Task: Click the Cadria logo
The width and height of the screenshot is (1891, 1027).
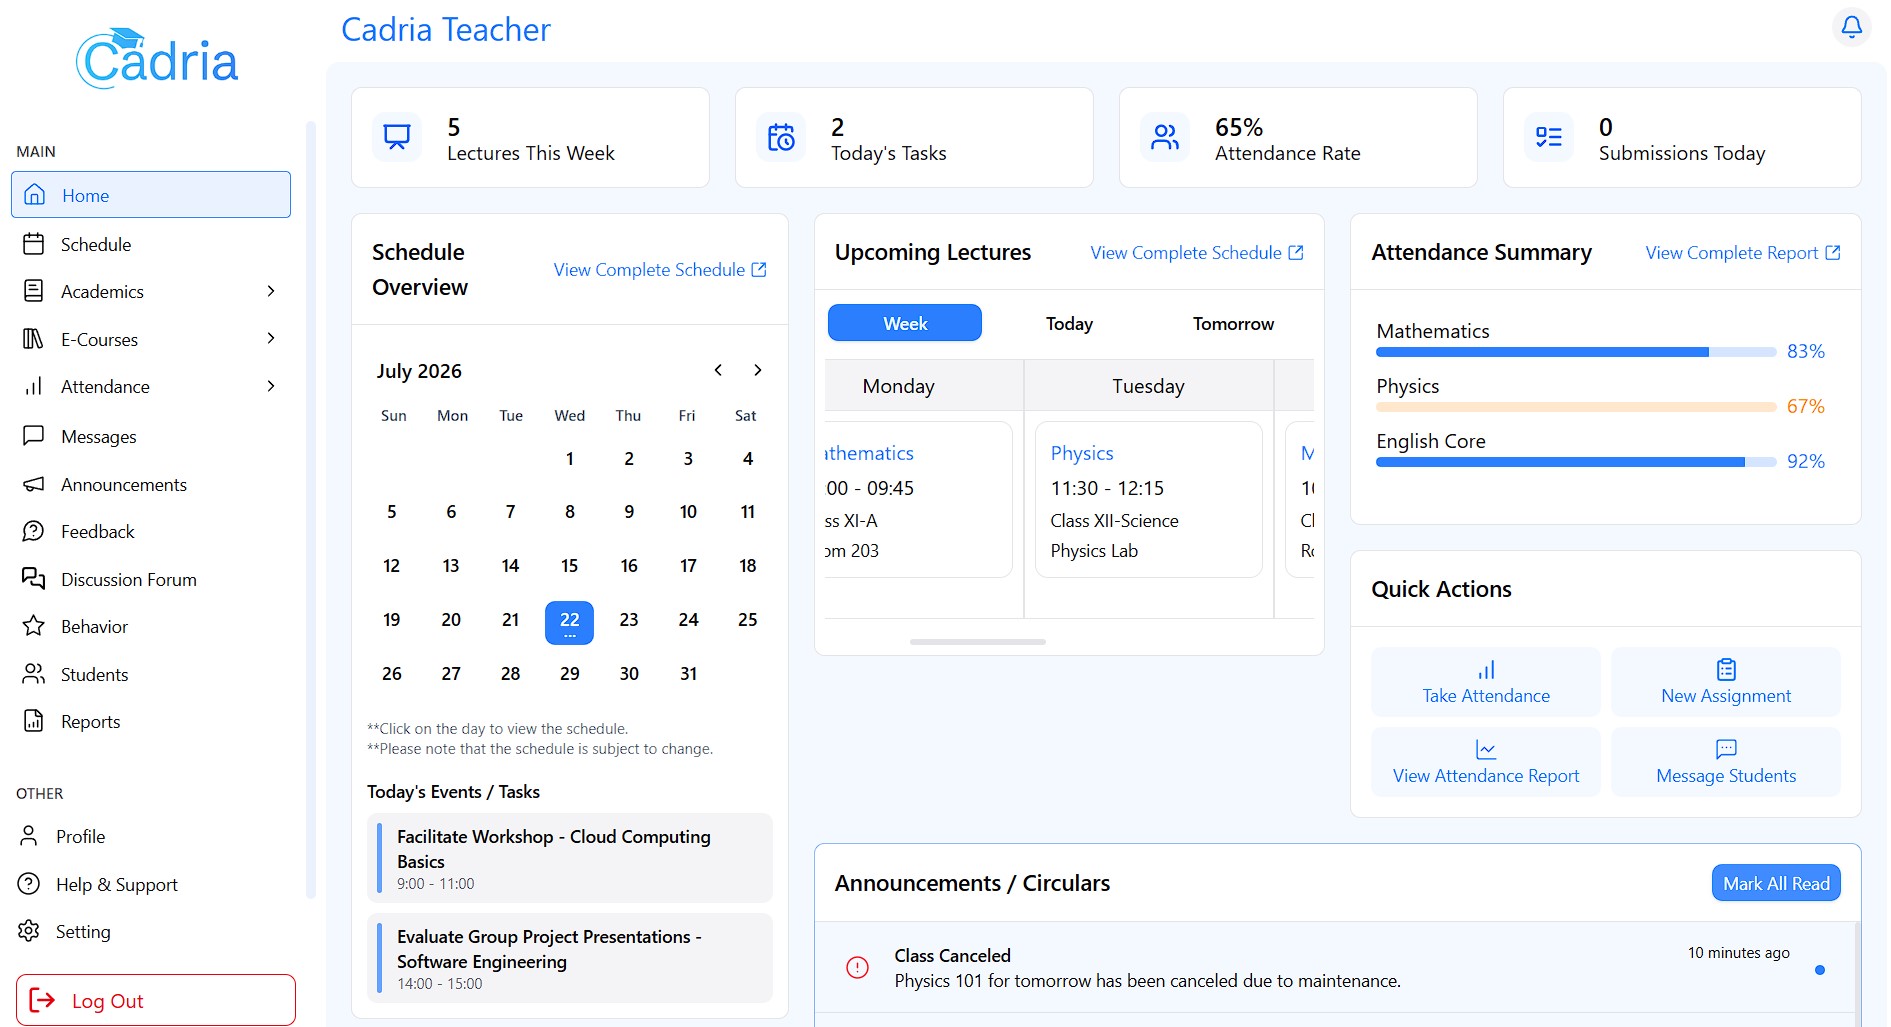Action: [x=157, y=59]
